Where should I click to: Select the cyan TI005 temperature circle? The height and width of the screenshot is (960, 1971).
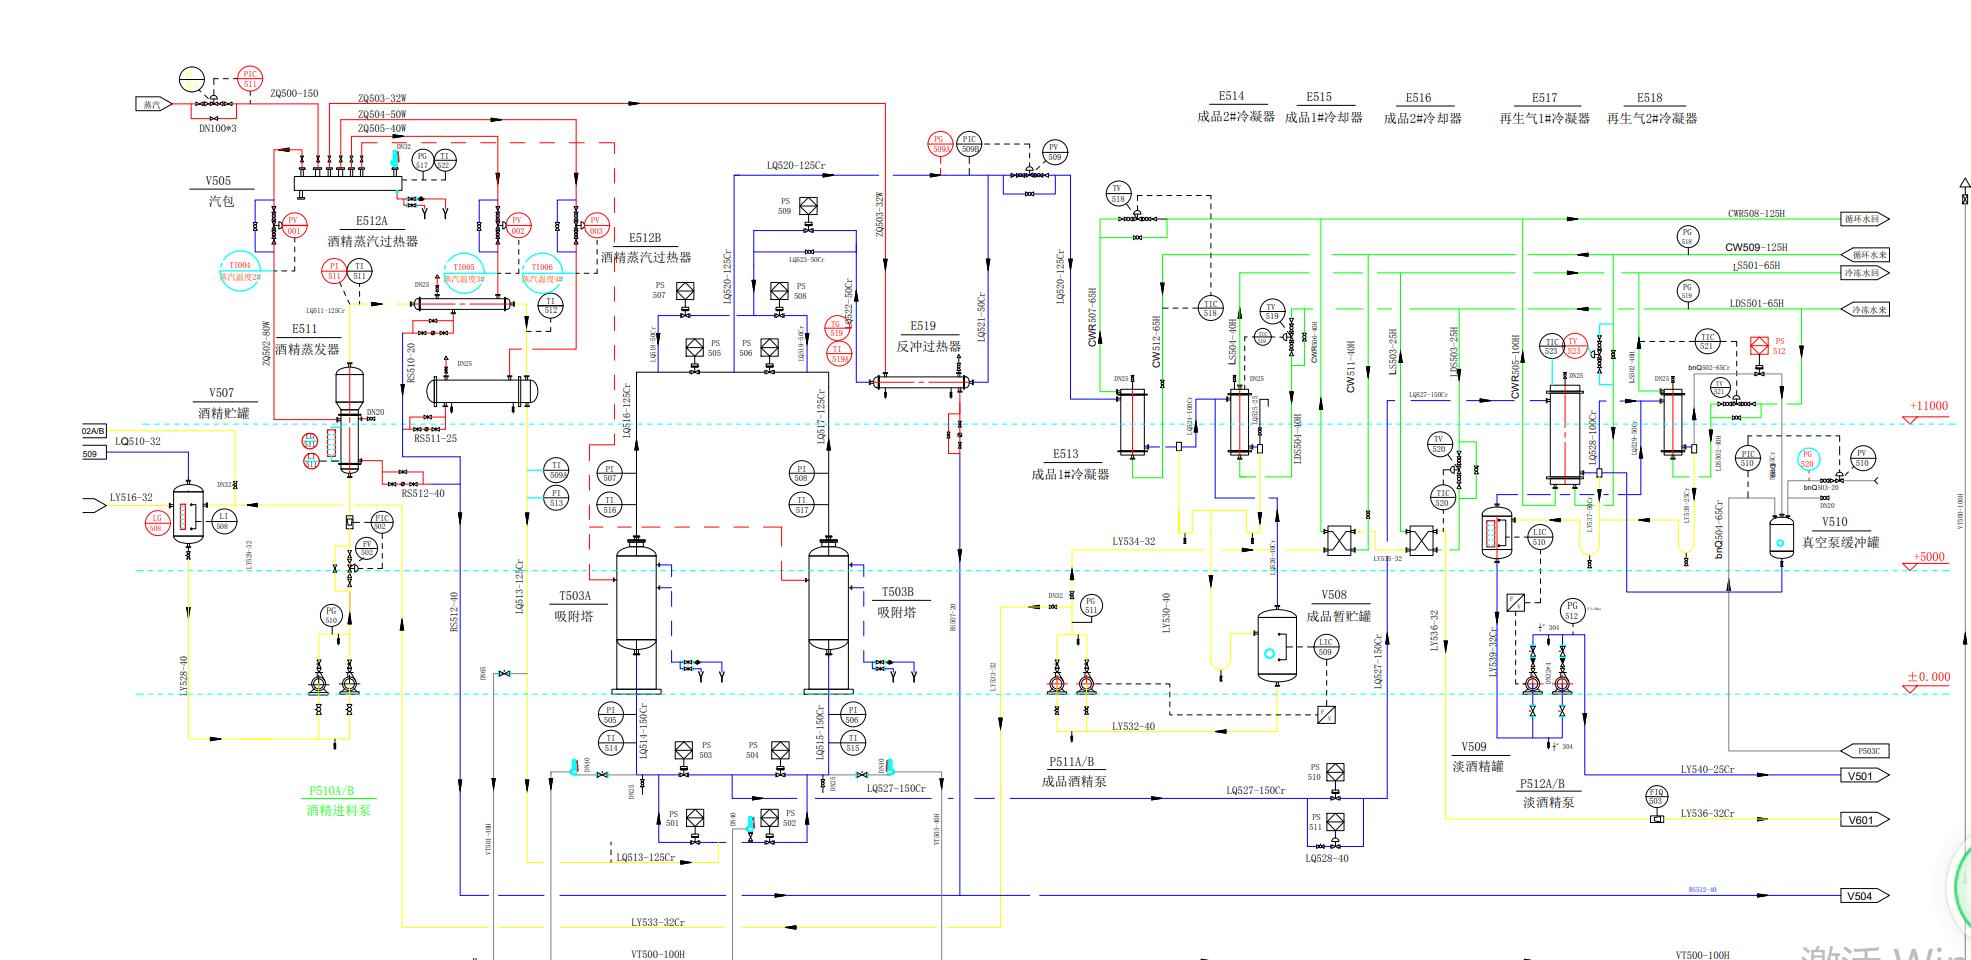[464, 272]
